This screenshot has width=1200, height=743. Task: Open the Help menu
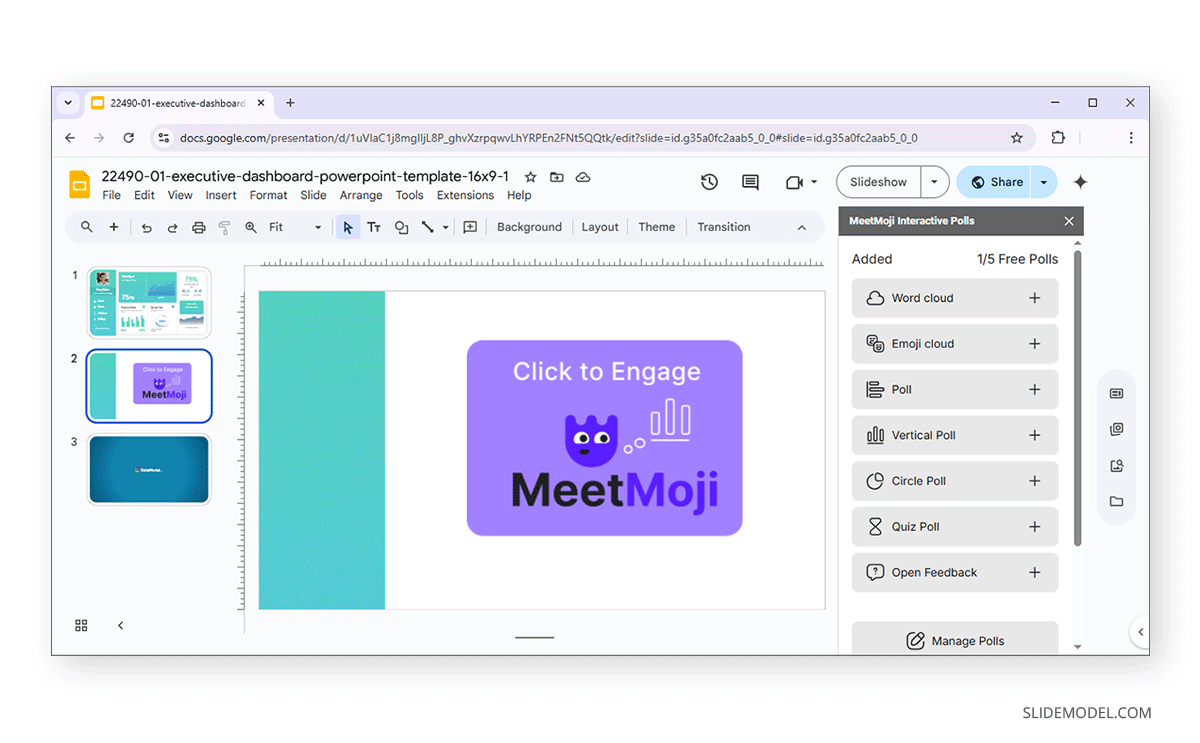click(x=519, y=195)
